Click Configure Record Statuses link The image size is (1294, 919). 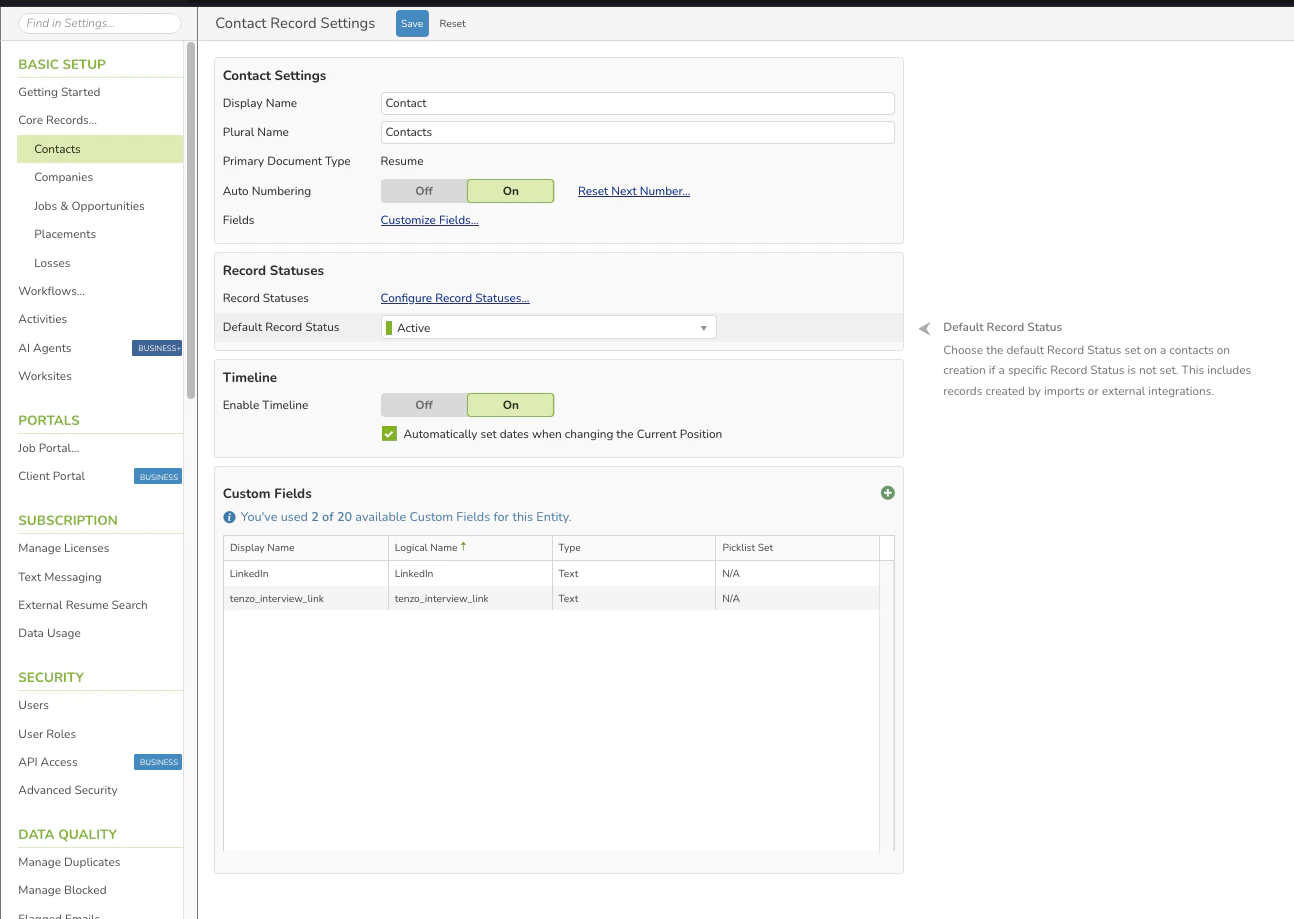pos(455,297)
